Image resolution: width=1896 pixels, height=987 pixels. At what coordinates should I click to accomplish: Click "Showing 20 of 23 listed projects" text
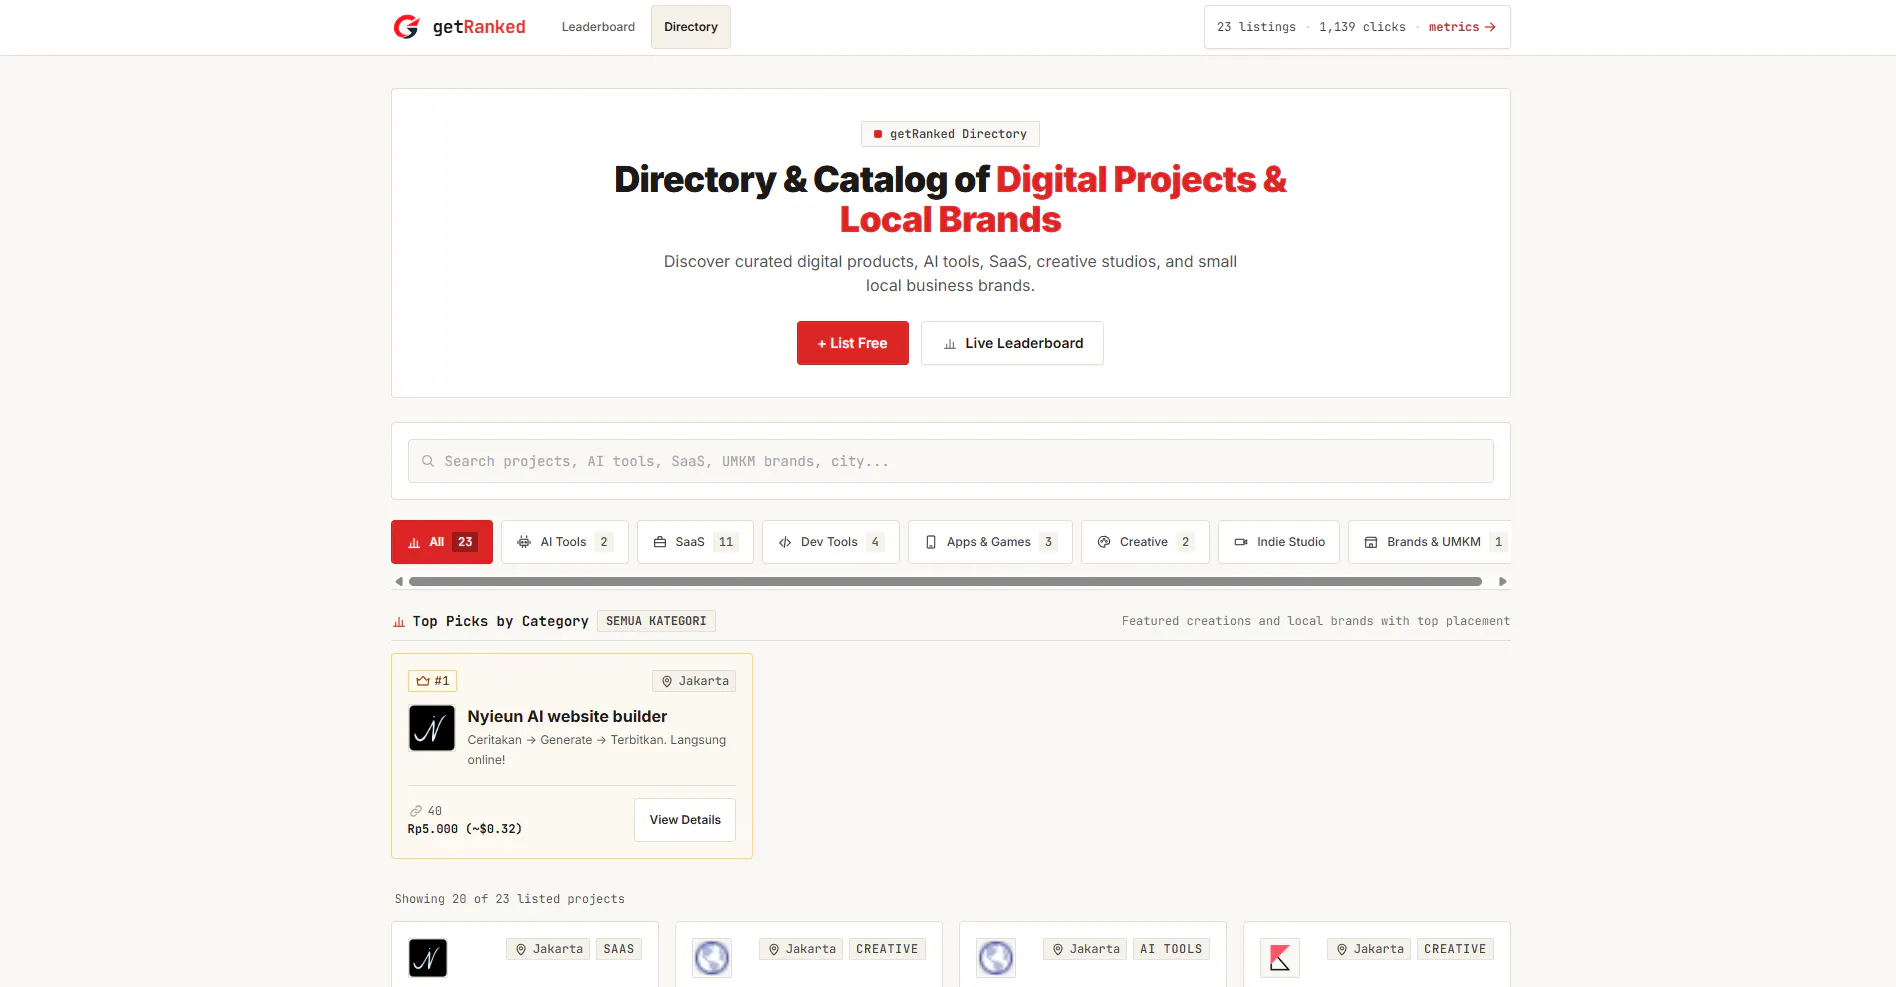tap(510, 899)
